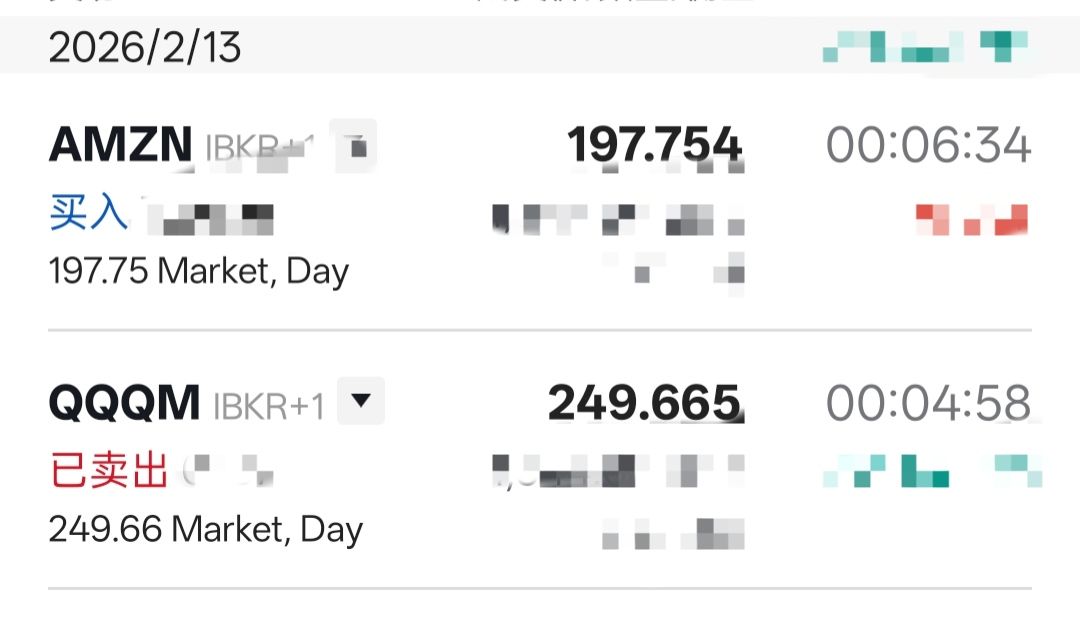Click the AMZN fill price 197.754
This screenshot has height=628, width=1080.
pos(654,146)
